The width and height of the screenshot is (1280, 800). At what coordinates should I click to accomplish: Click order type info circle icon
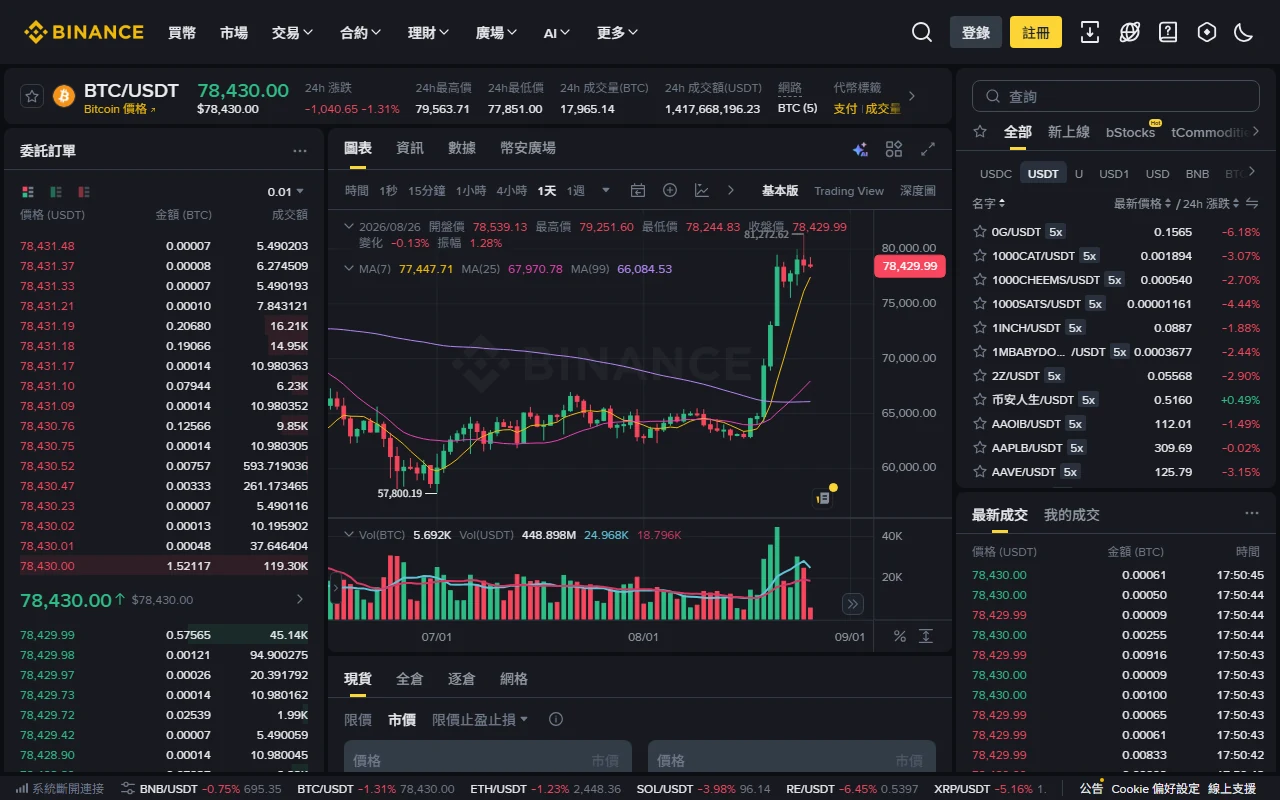point(556,719)
